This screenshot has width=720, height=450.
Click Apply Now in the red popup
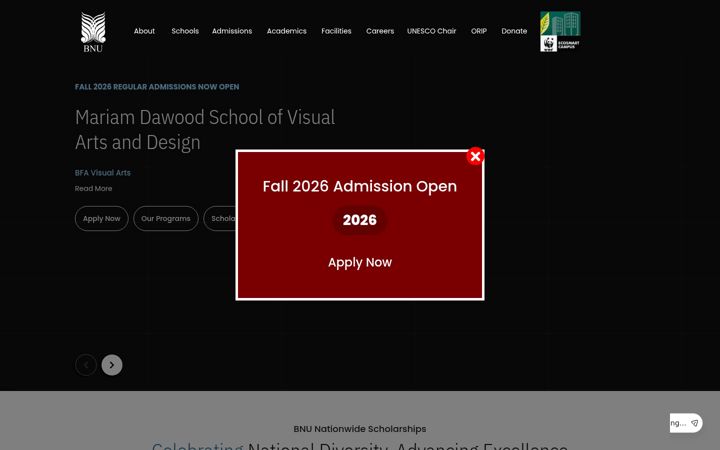360,262
